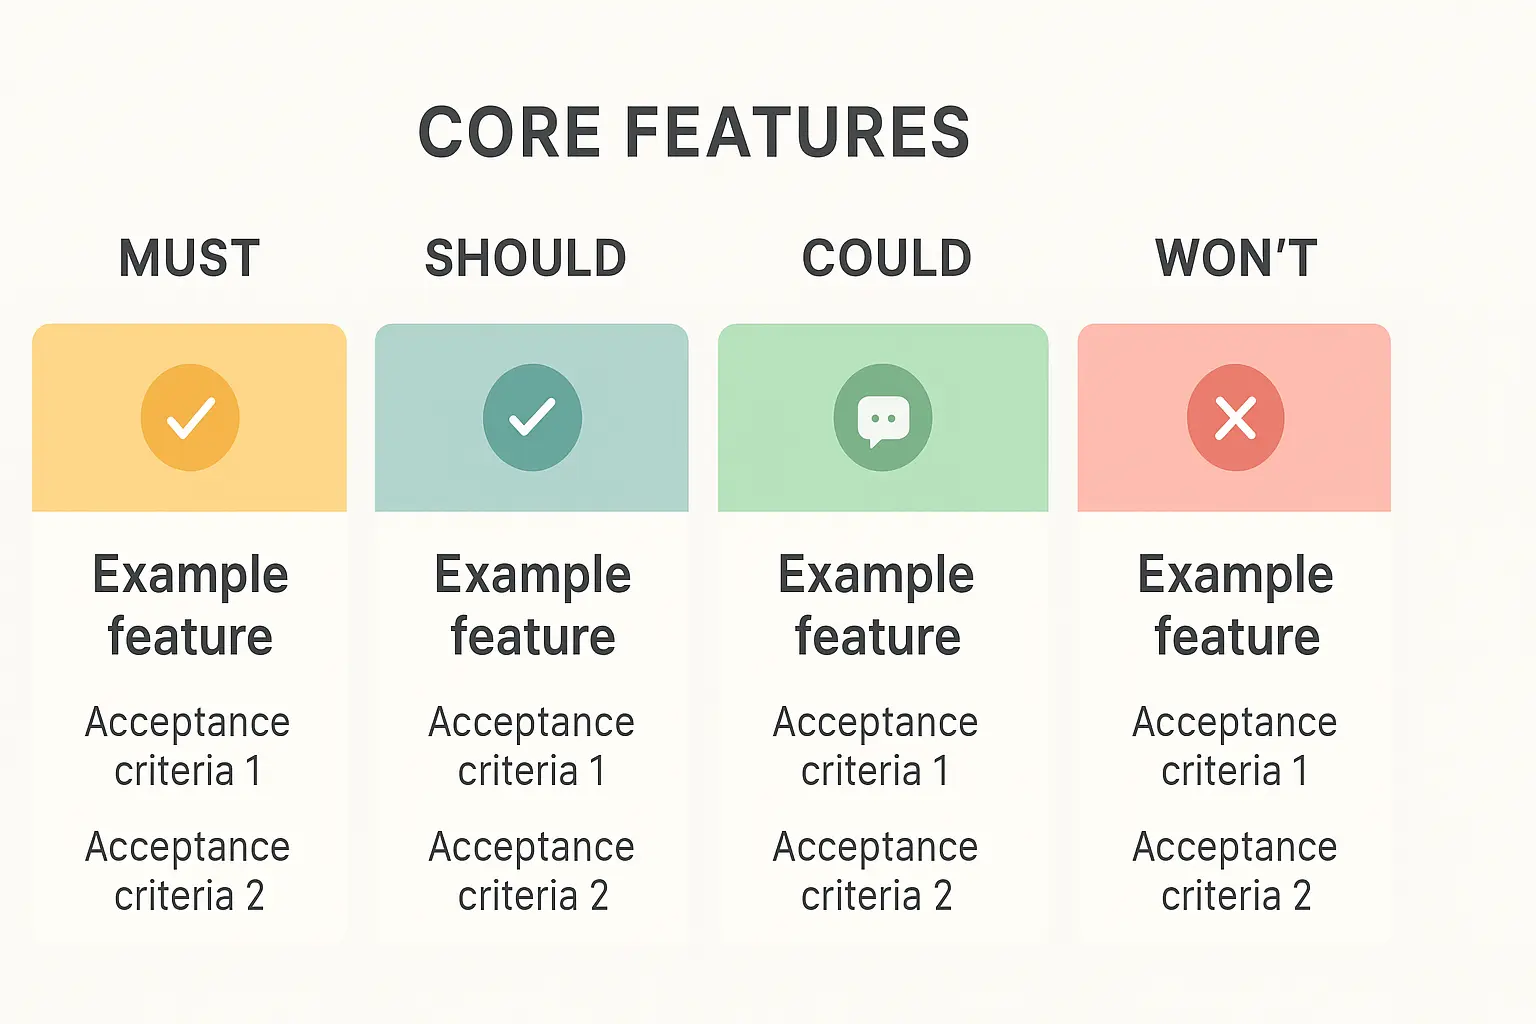Click the yellow MUST card header
Viewport: 1536px width, 1024px height.
point(189,417)
